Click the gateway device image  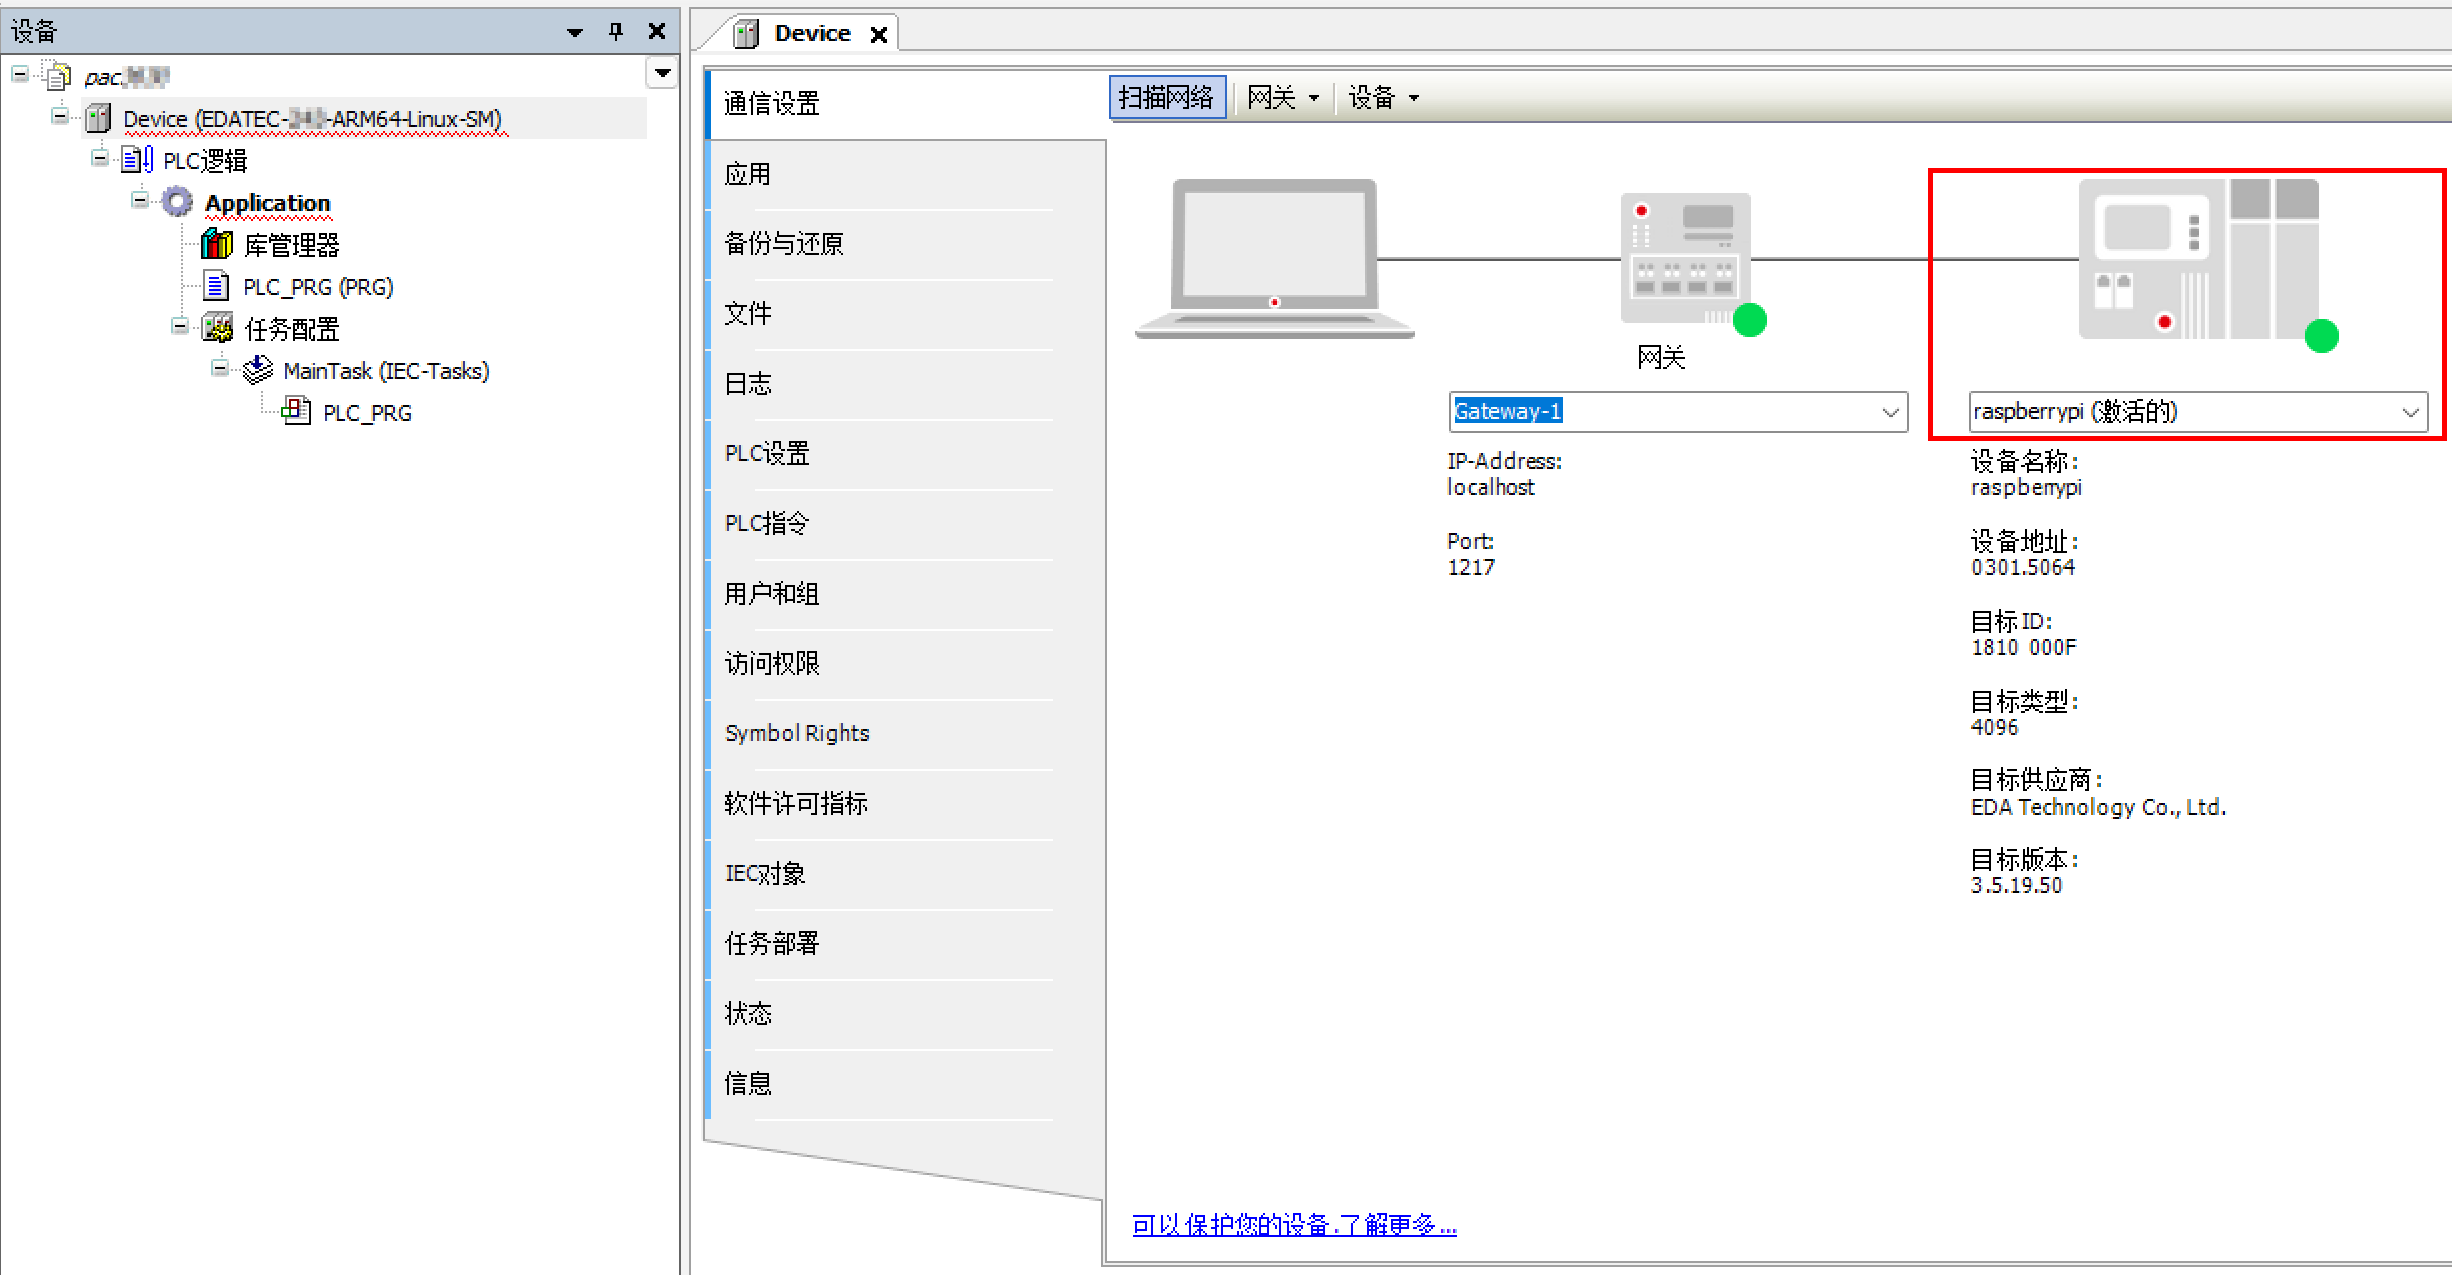point(1685,259)
